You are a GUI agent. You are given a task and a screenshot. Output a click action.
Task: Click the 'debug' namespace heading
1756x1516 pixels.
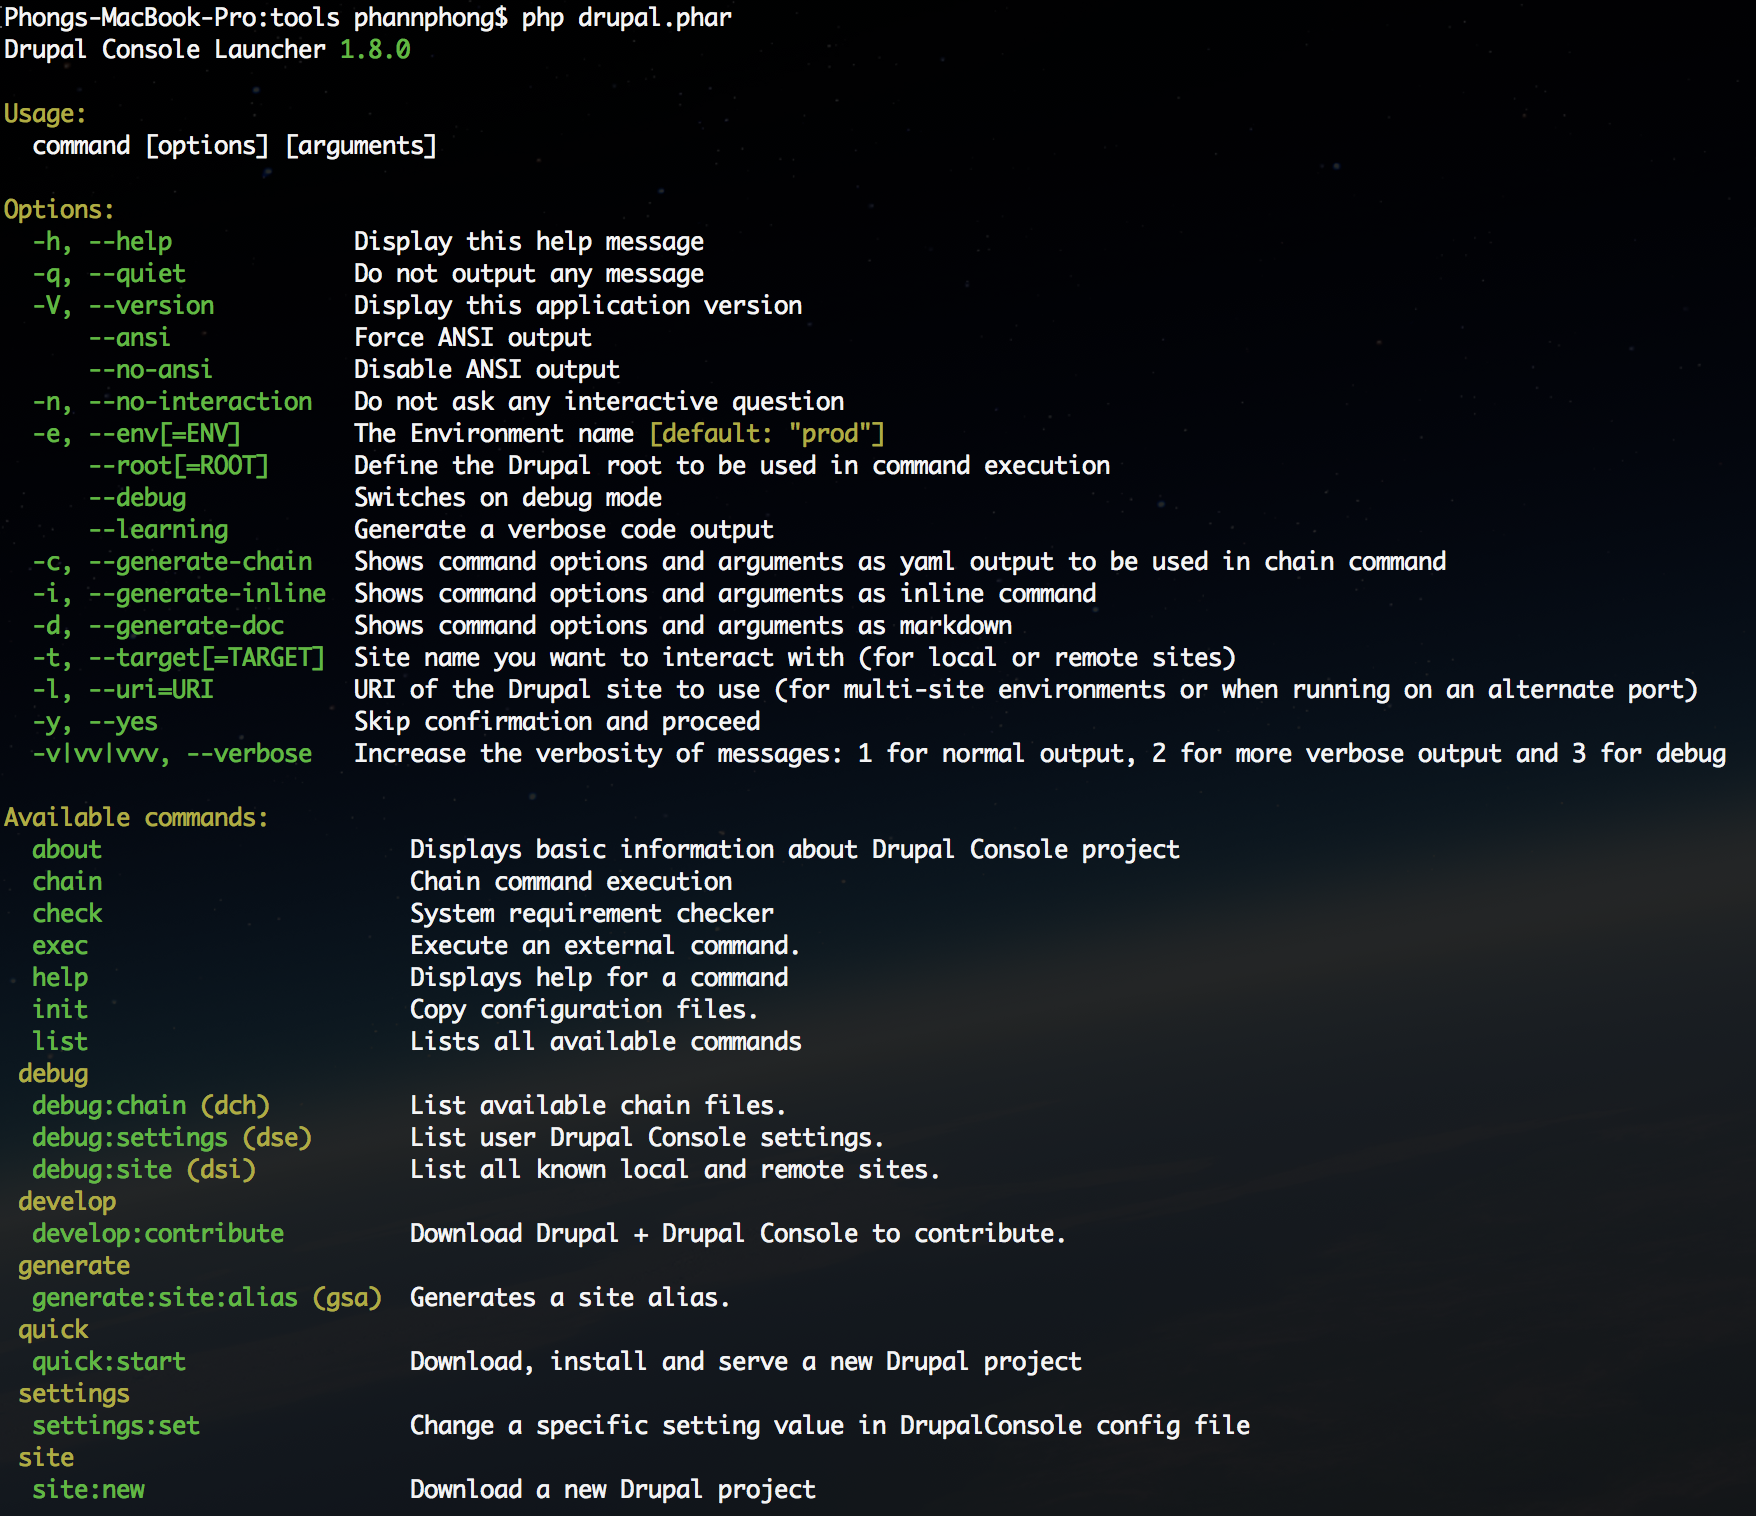click(53, 1074)
